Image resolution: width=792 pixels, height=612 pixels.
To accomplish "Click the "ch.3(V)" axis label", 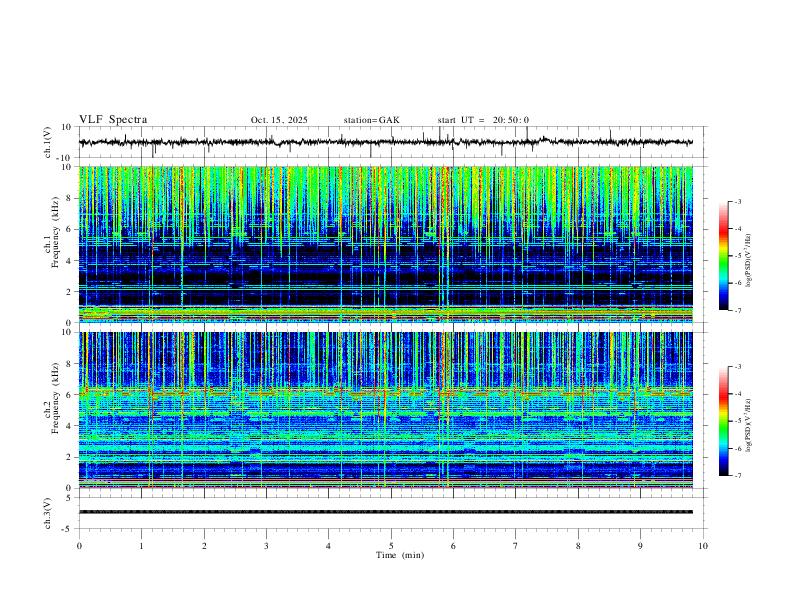I will pos(48,514).
